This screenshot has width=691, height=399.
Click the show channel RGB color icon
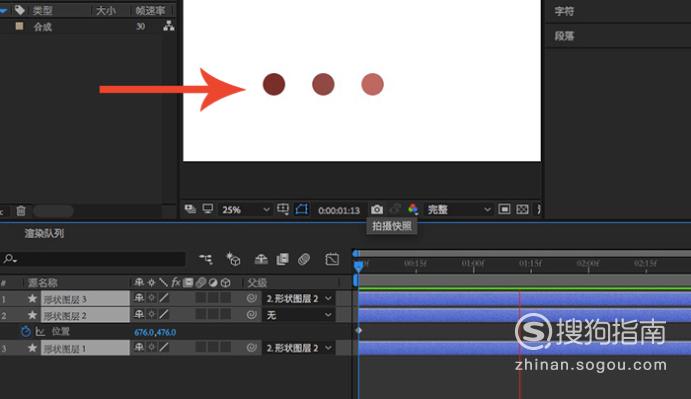click(413, 209)
